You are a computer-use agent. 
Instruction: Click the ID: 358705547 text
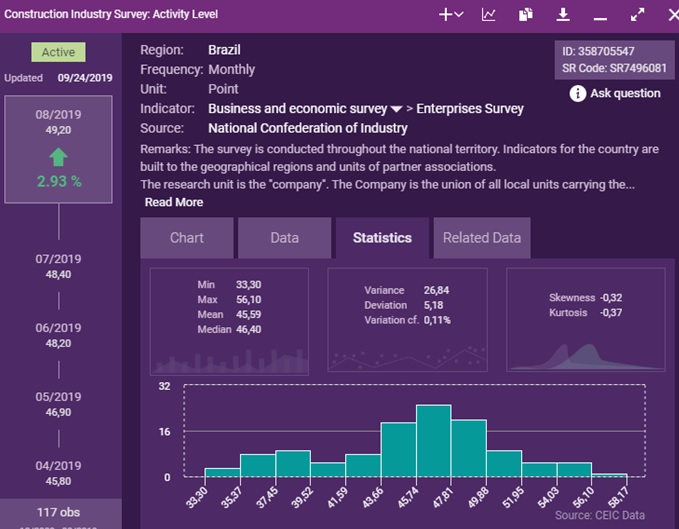coord(598,52)
